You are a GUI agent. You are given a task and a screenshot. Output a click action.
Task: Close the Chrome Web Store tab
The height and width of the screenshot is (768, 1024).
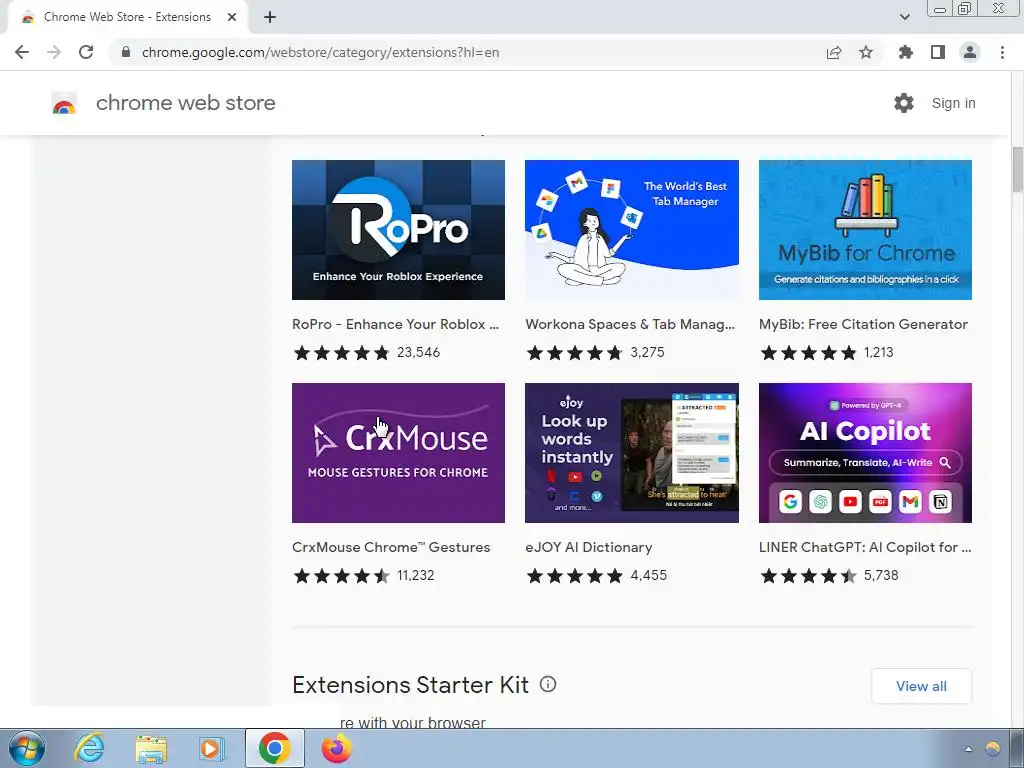click(x=232, y=17)
